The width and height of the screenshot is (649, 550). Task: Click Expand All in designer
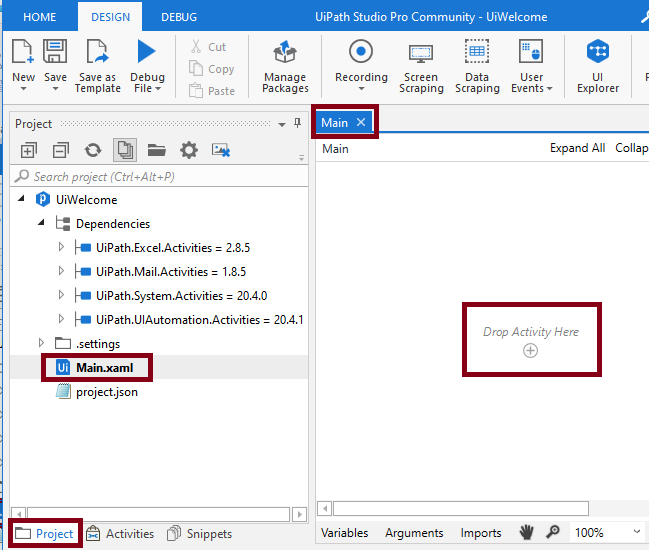pyautogui.click(x=577, y=148)
